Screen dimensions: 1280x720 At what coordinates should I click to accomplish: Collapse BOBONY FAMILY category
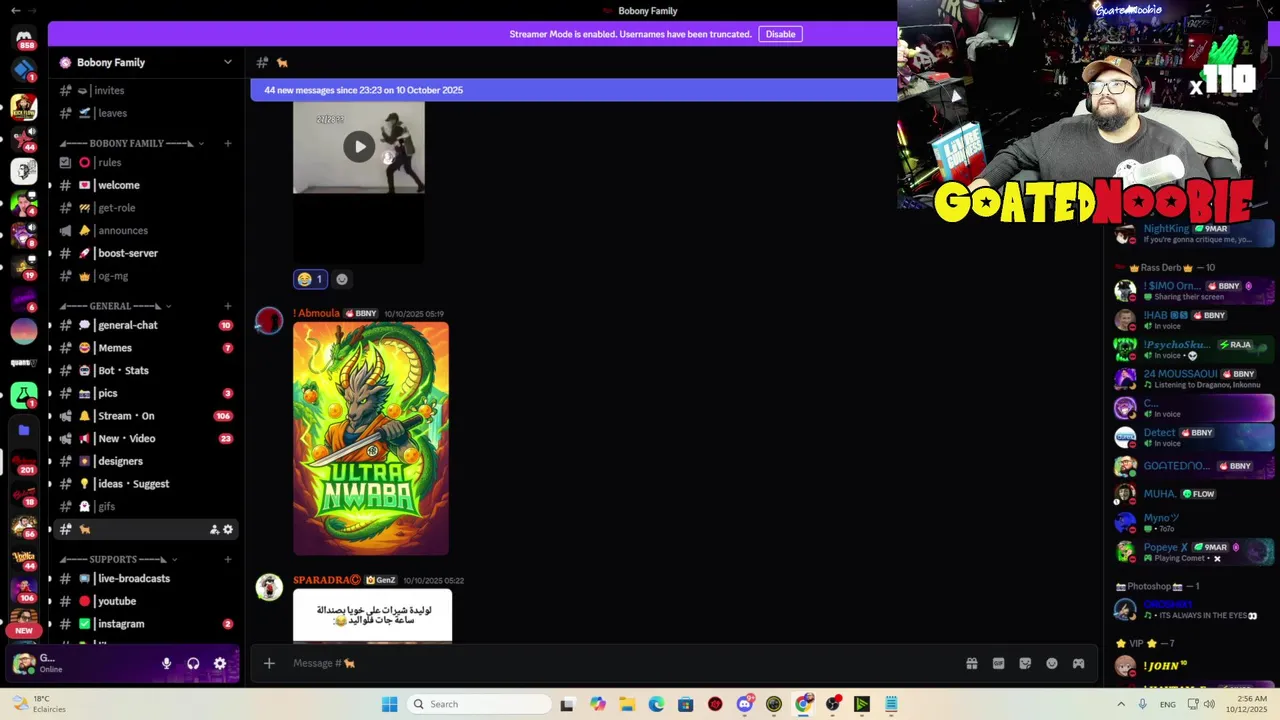click(132, 143)
